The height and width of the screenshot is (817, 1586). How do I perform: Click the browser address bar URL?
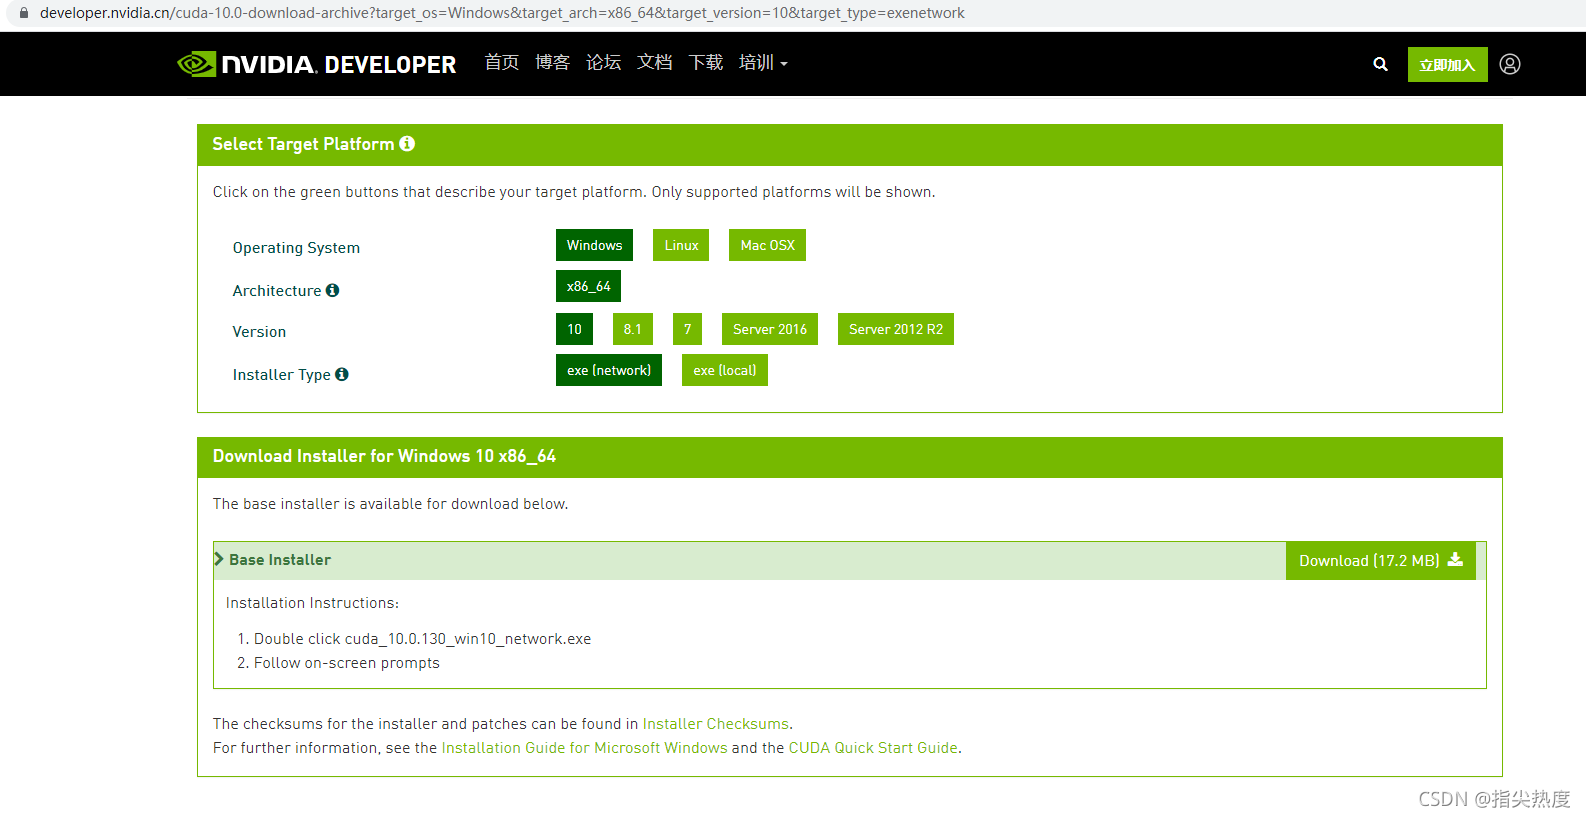pyautogui.click(x=502, y=13)
